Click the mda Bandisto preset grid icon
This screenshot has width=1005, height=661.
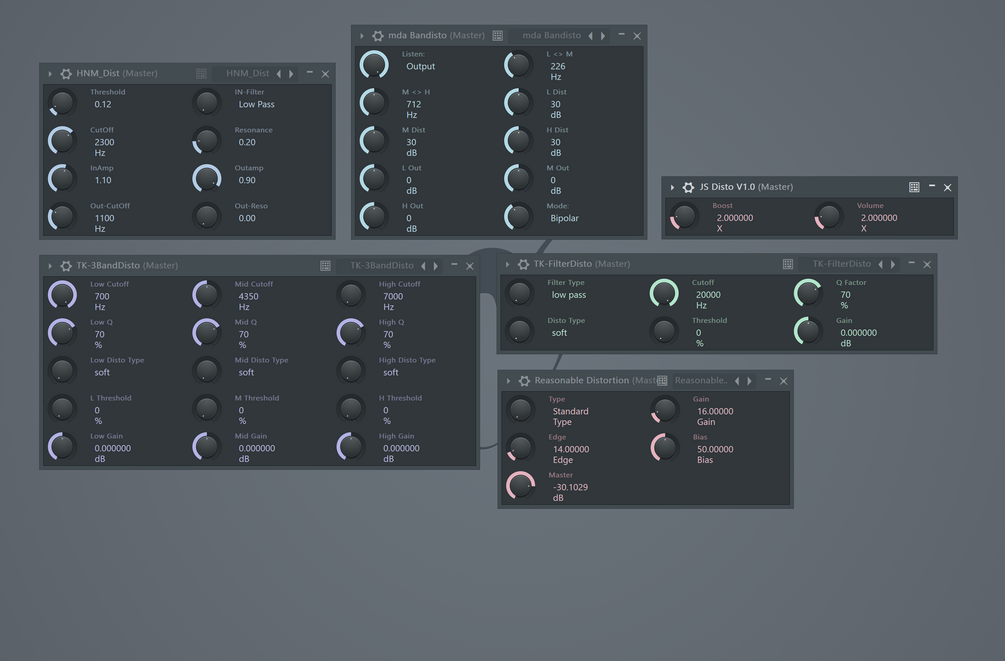click(497, 36)
